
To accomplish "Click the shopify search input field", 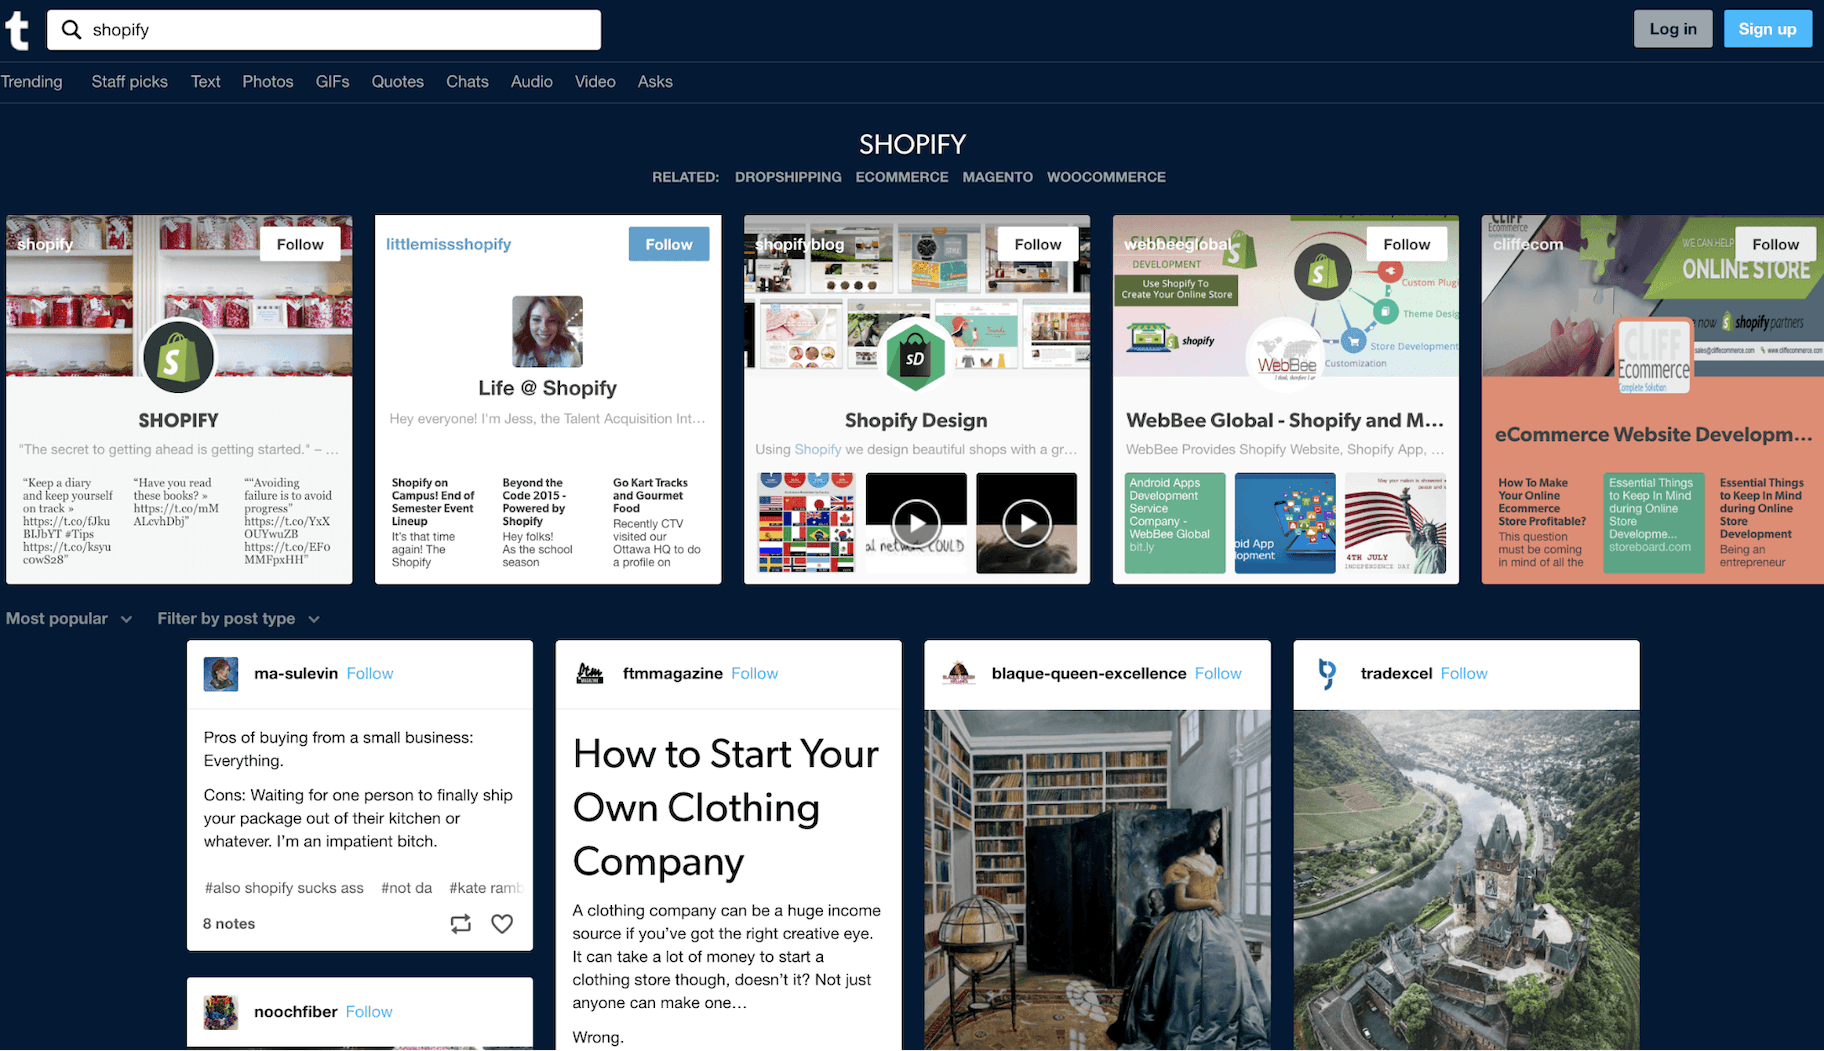I will (x=340, y=30).
